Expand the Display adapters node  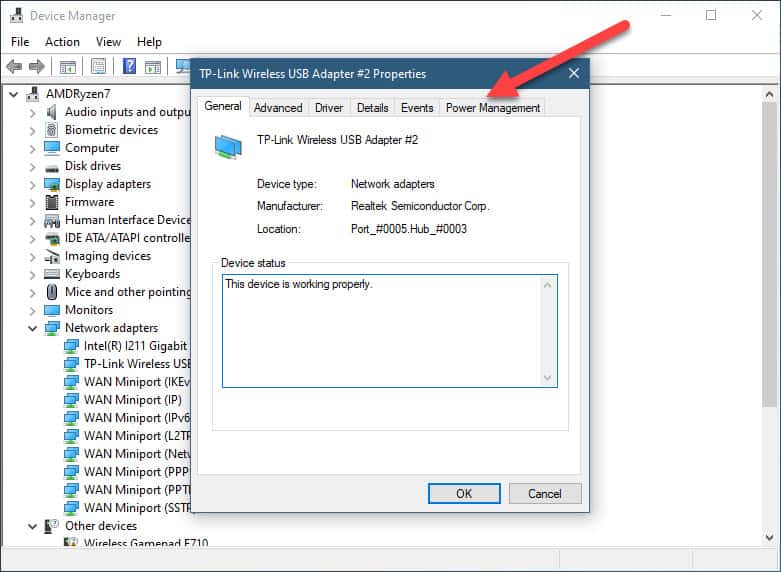(32, 185)
